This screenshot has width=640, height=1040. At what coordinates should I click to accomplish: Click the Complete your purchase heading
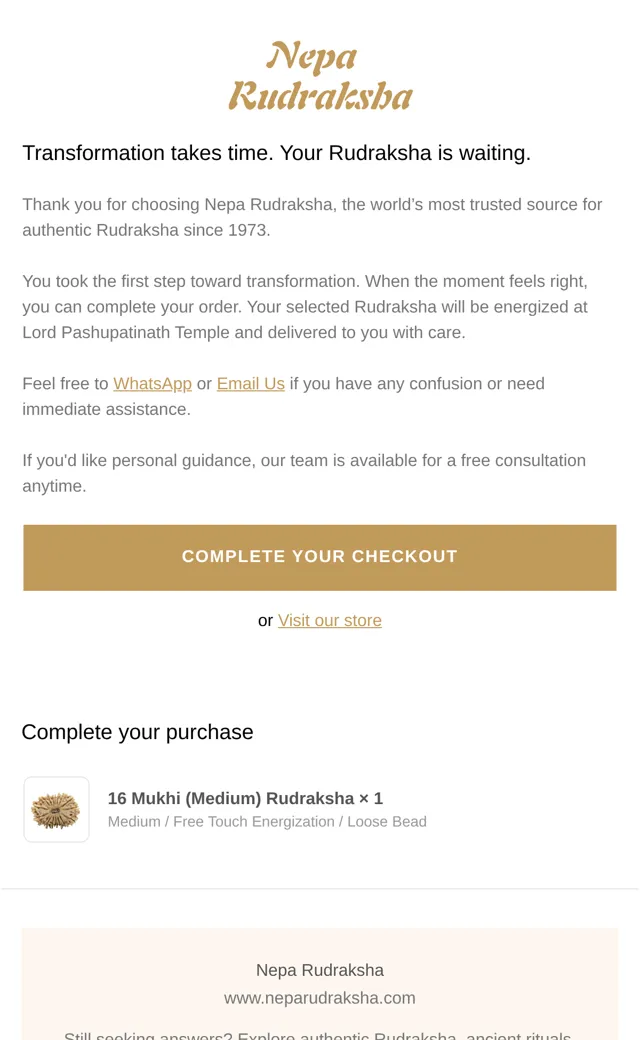coord(137,732)
